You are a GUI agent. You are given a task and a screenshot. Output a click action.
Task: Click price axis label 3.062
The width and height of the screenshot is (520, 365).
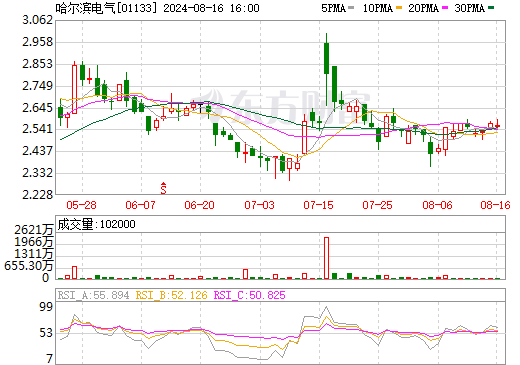coord(38,20)
